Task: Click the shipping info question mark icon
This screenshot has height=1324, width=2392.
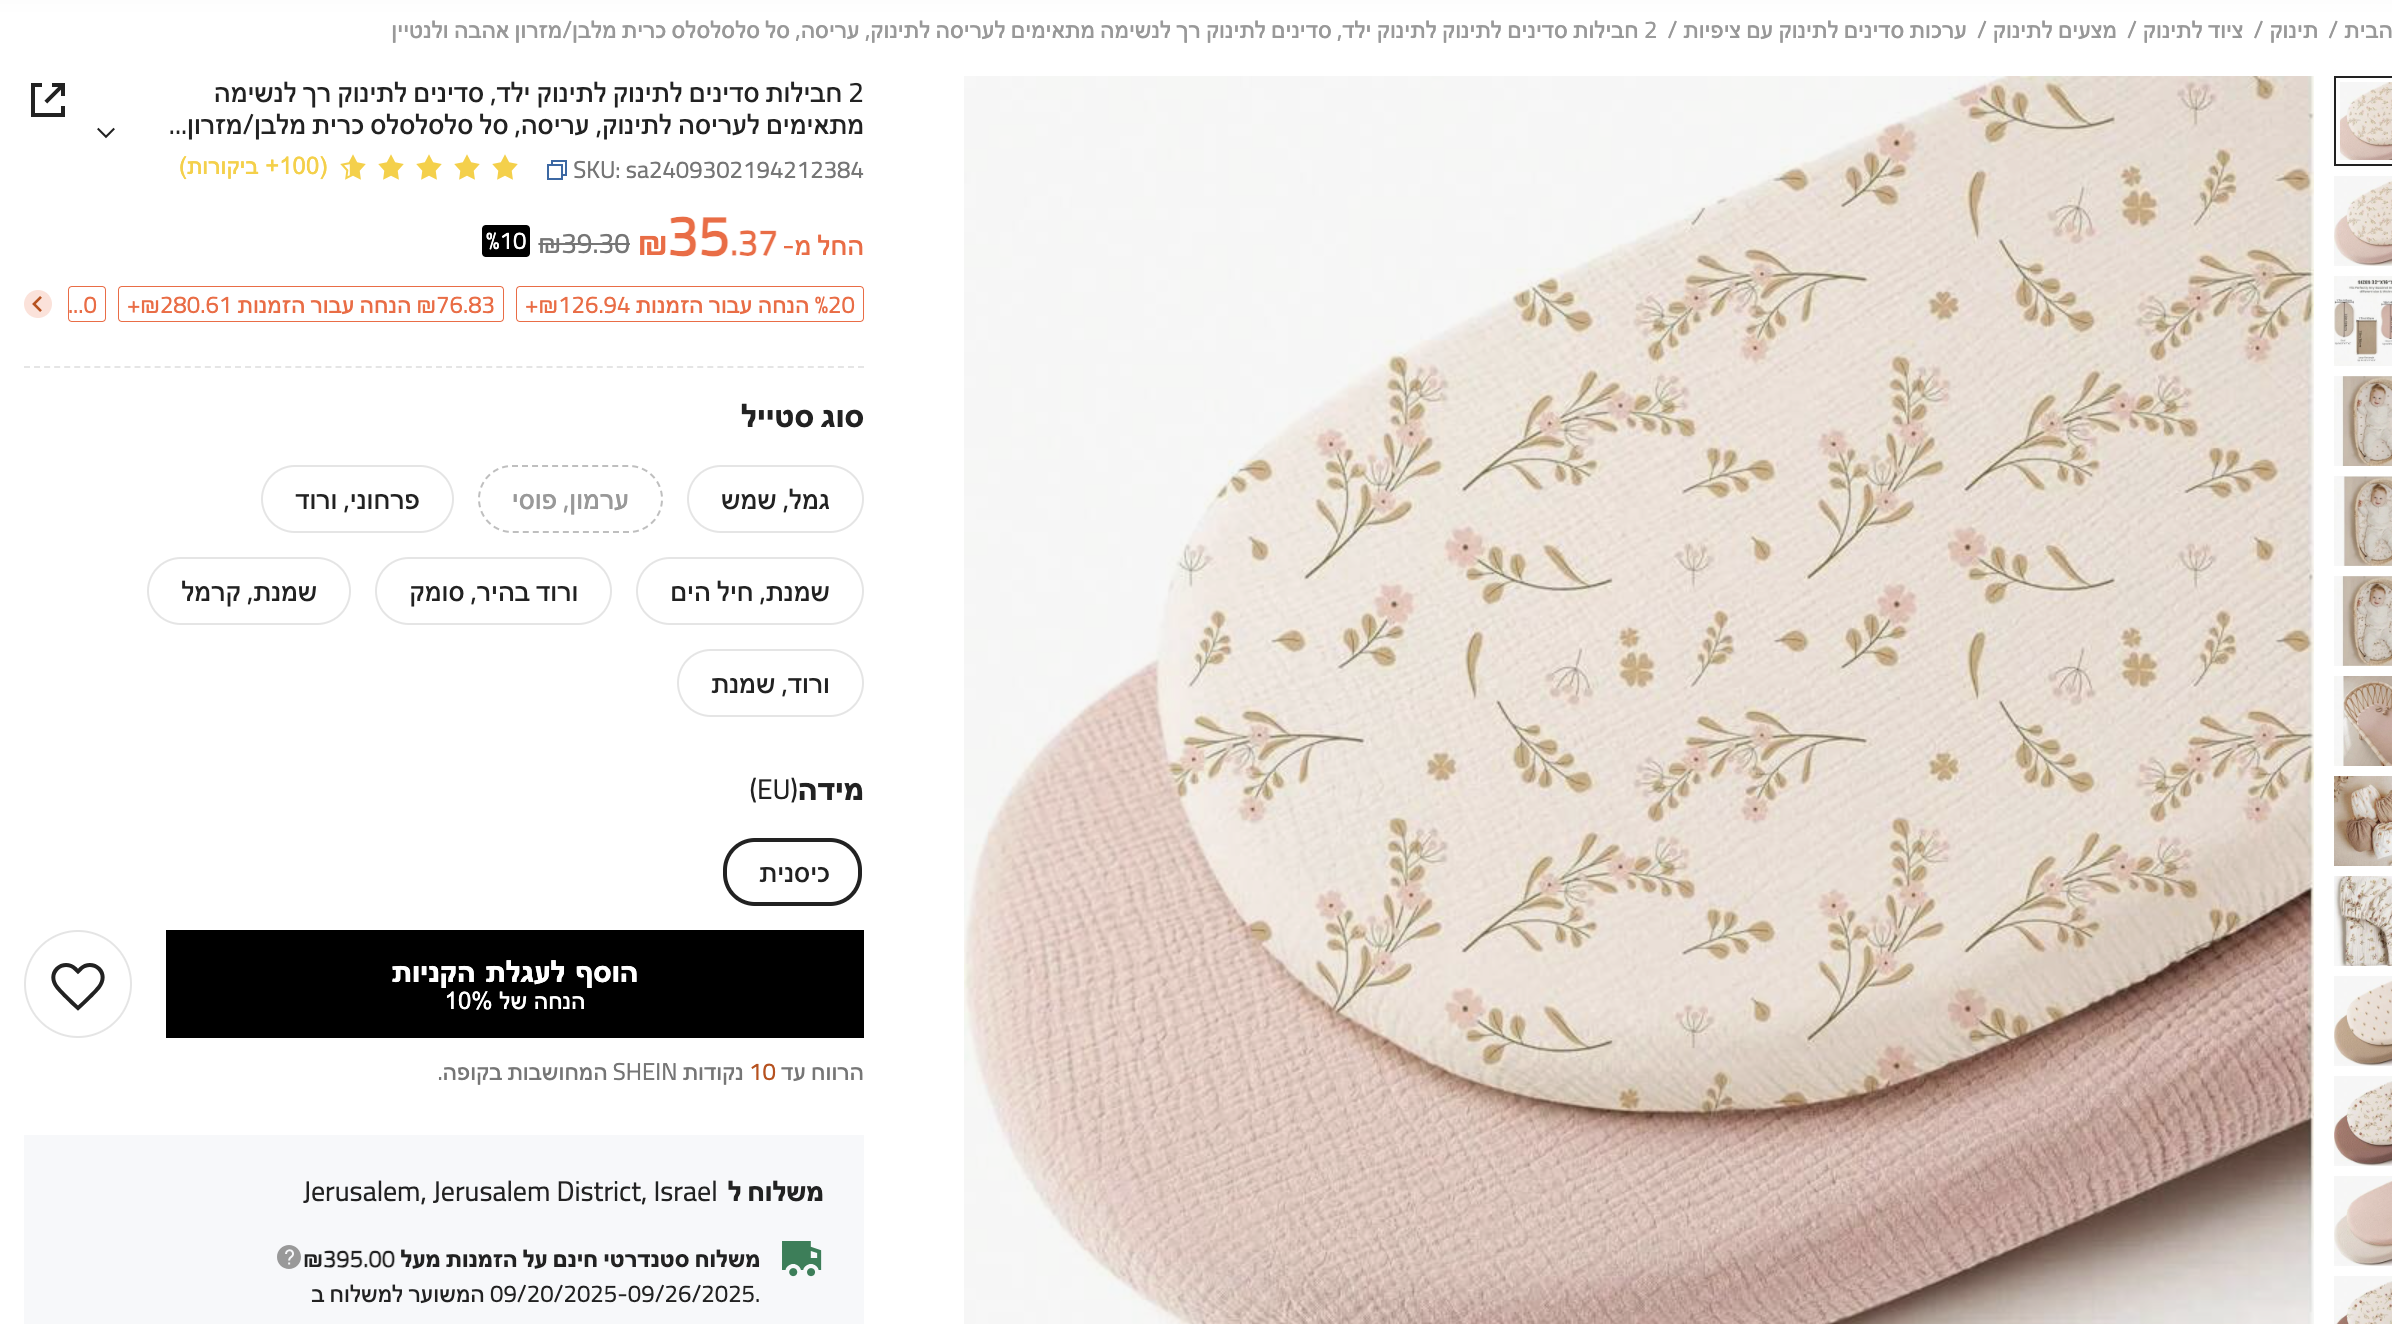Action: click(x=288, y=1257)
